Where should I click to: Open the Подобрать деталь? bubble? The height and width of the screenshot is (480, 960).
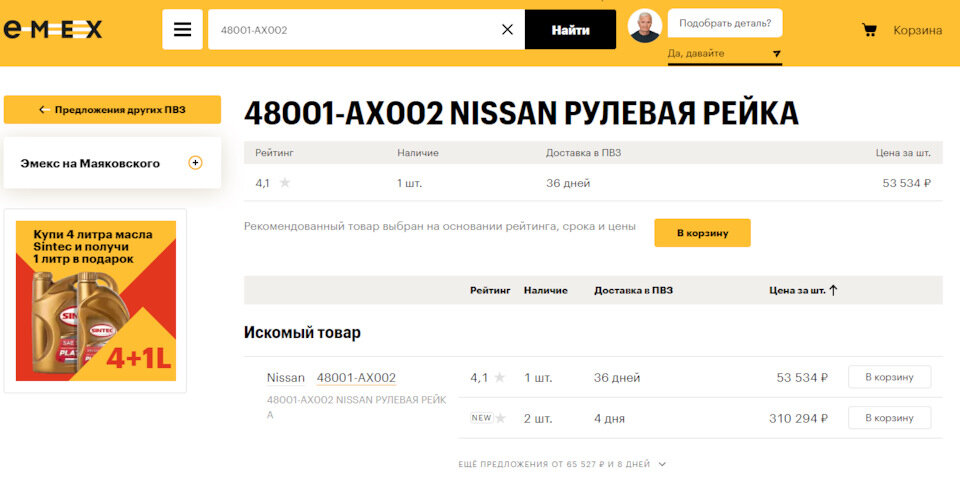[x=725, y=23]
